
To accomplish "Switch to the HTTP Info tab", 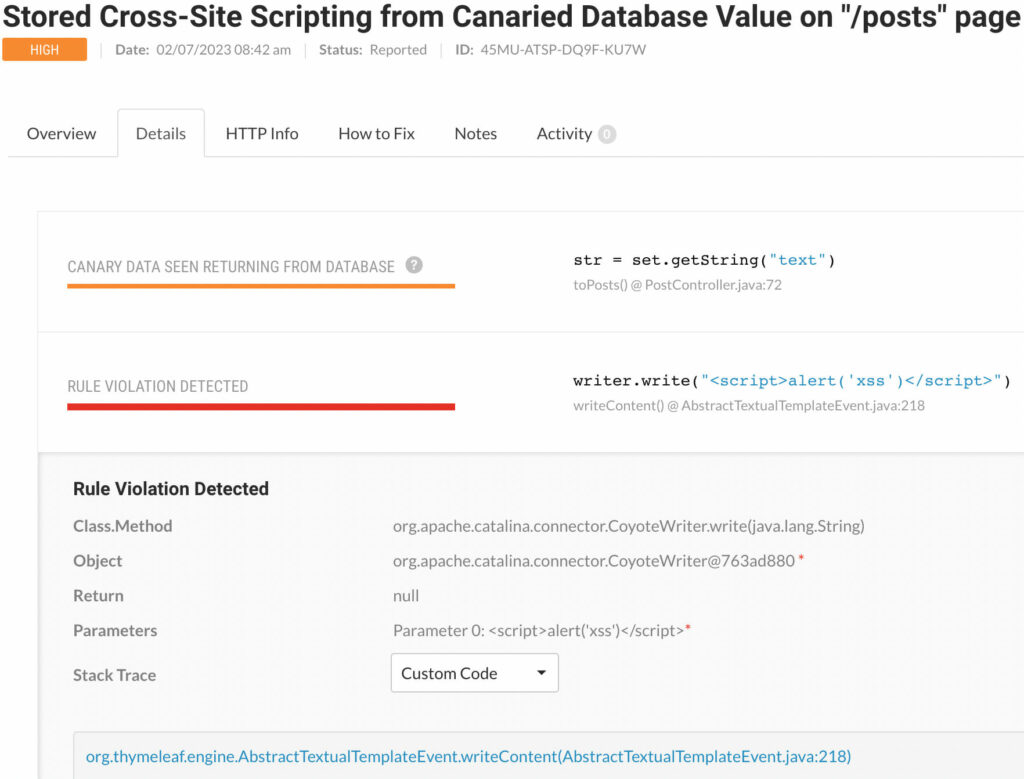I will point(262,134).
